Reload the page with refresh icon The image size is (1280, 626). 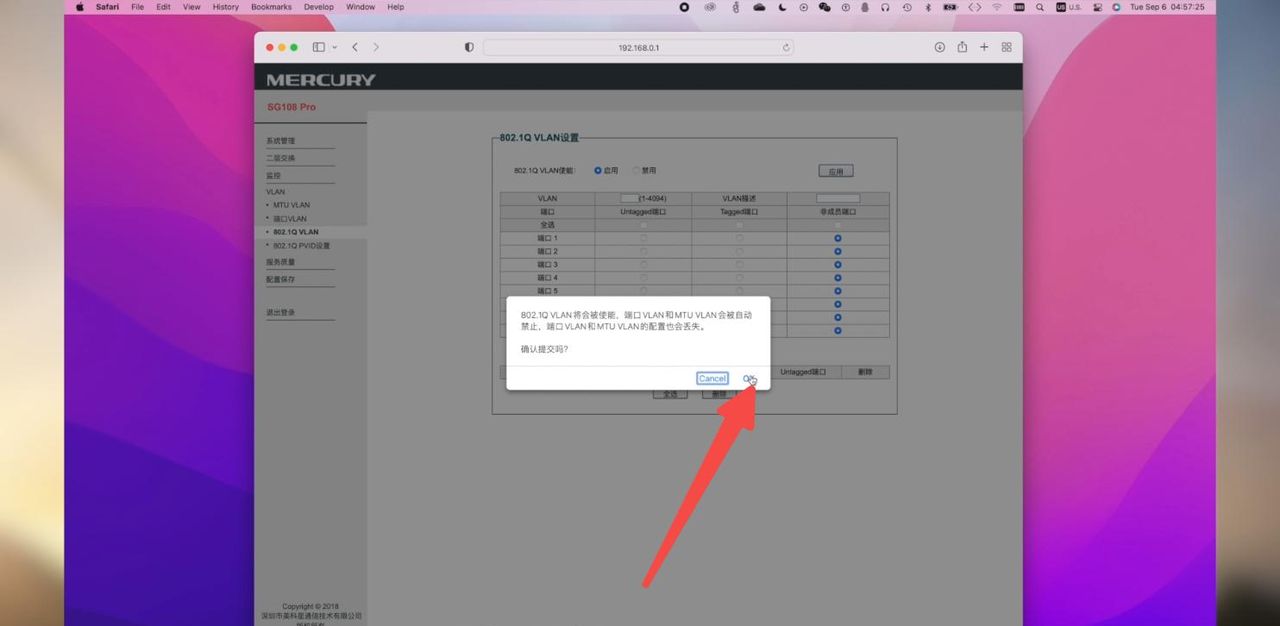[x=786, y=47]
